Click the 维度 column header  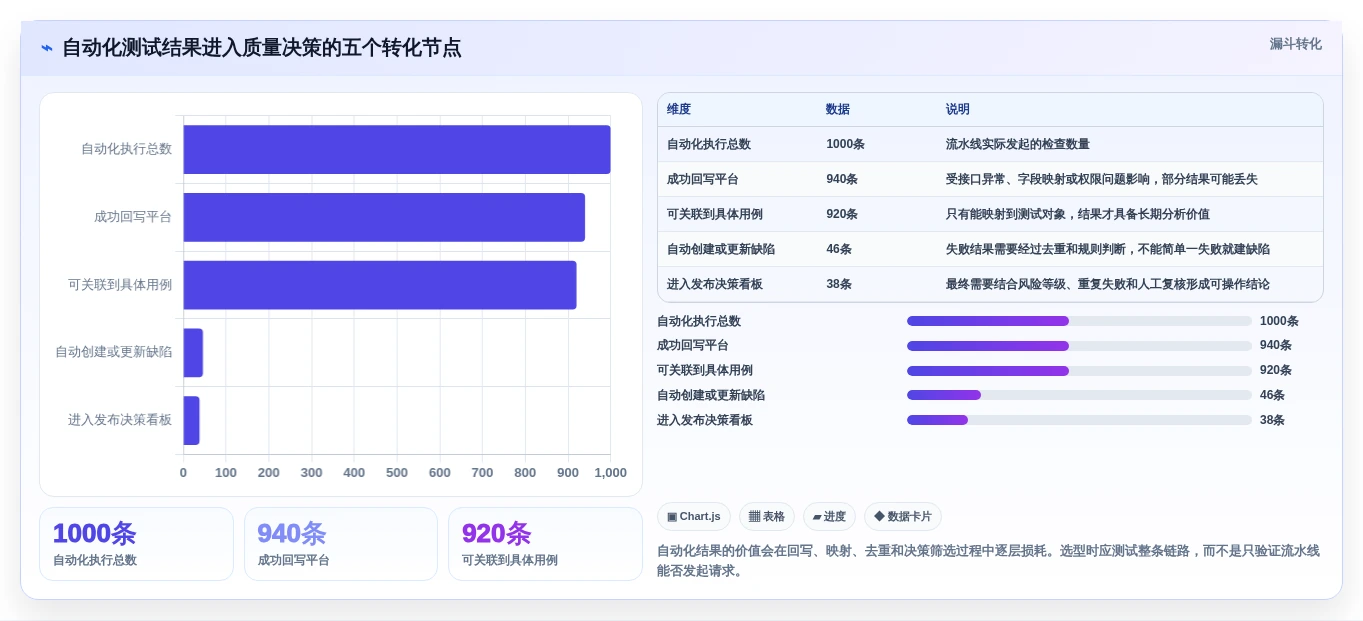tap(679, 109)
